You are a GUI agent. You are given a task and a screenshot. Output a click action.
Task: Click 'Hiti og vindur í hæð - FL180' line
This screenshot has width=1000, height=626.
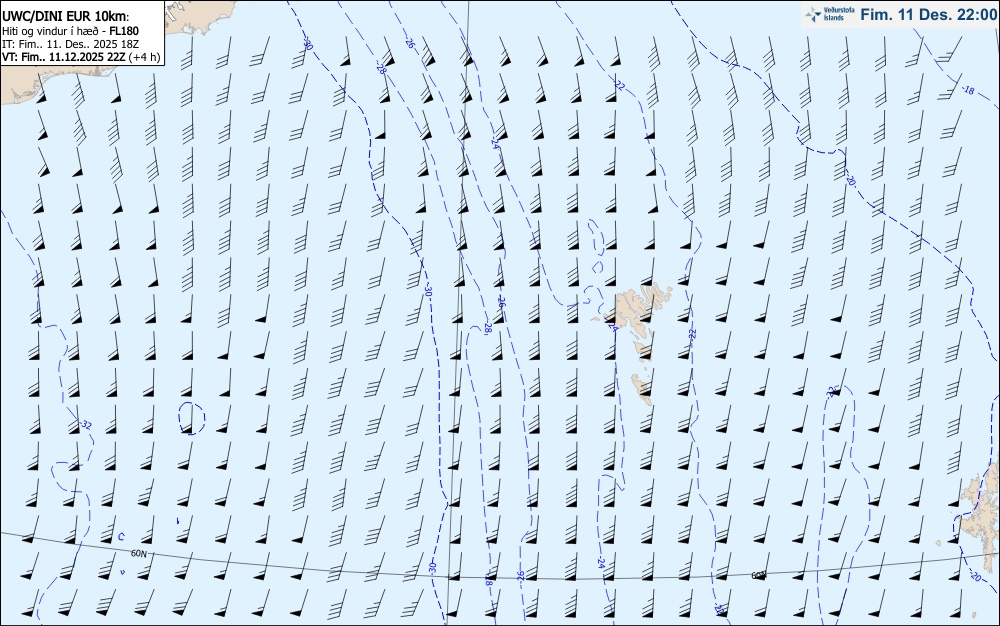click(70, 31)
